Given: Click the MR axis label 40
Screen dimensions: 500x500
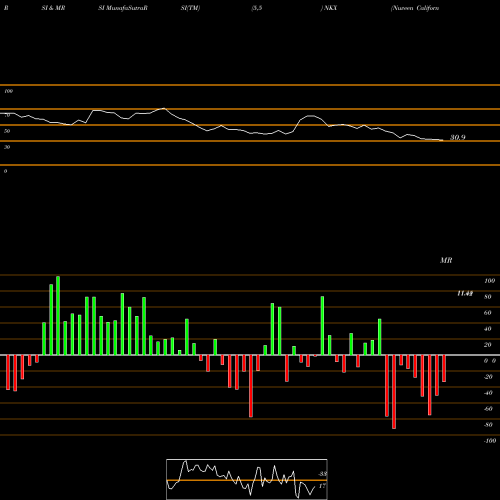Looking at the screenshot, I should click(488, 329).
